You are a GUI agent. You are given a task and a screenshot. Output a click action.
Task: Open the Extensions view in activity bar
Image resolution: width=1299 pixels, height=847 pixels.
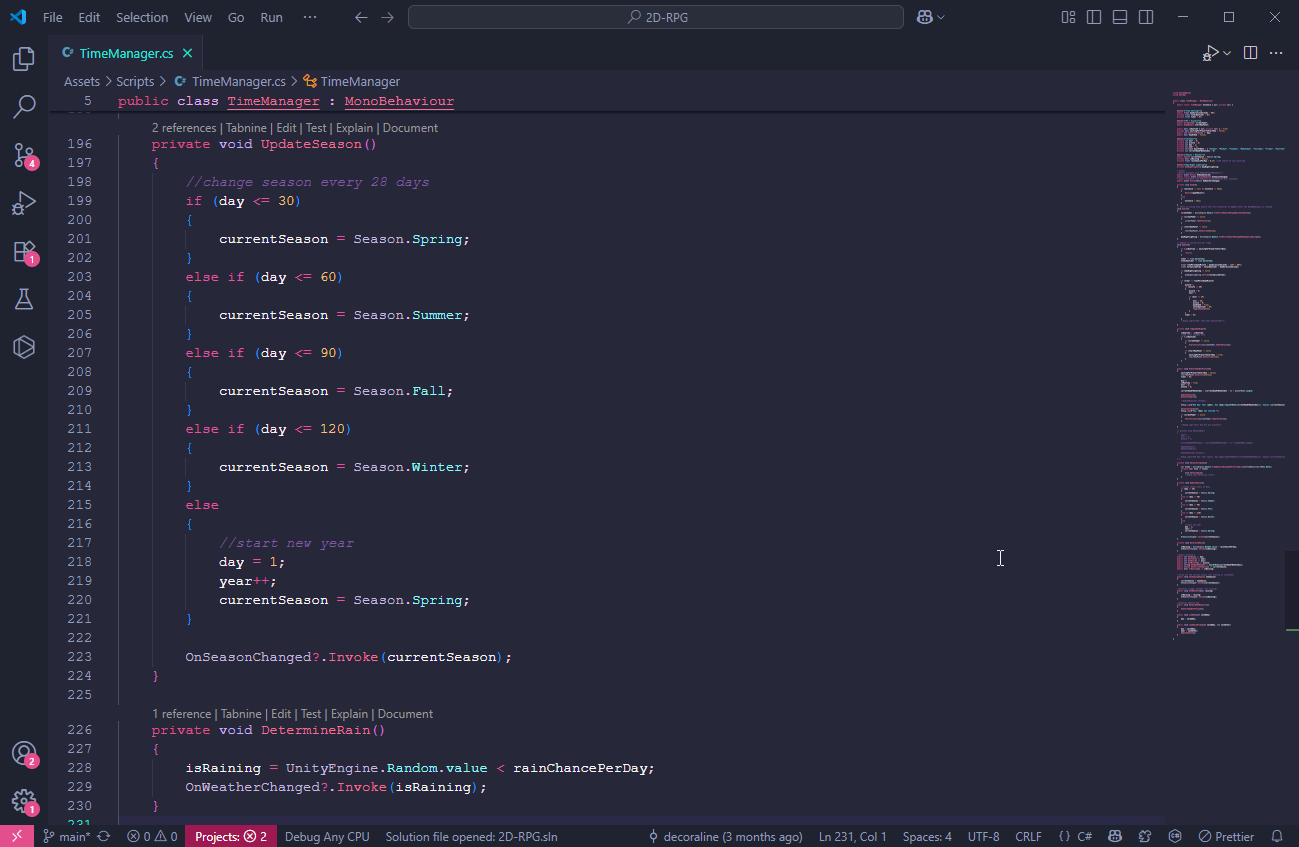(x=24, y=251)
